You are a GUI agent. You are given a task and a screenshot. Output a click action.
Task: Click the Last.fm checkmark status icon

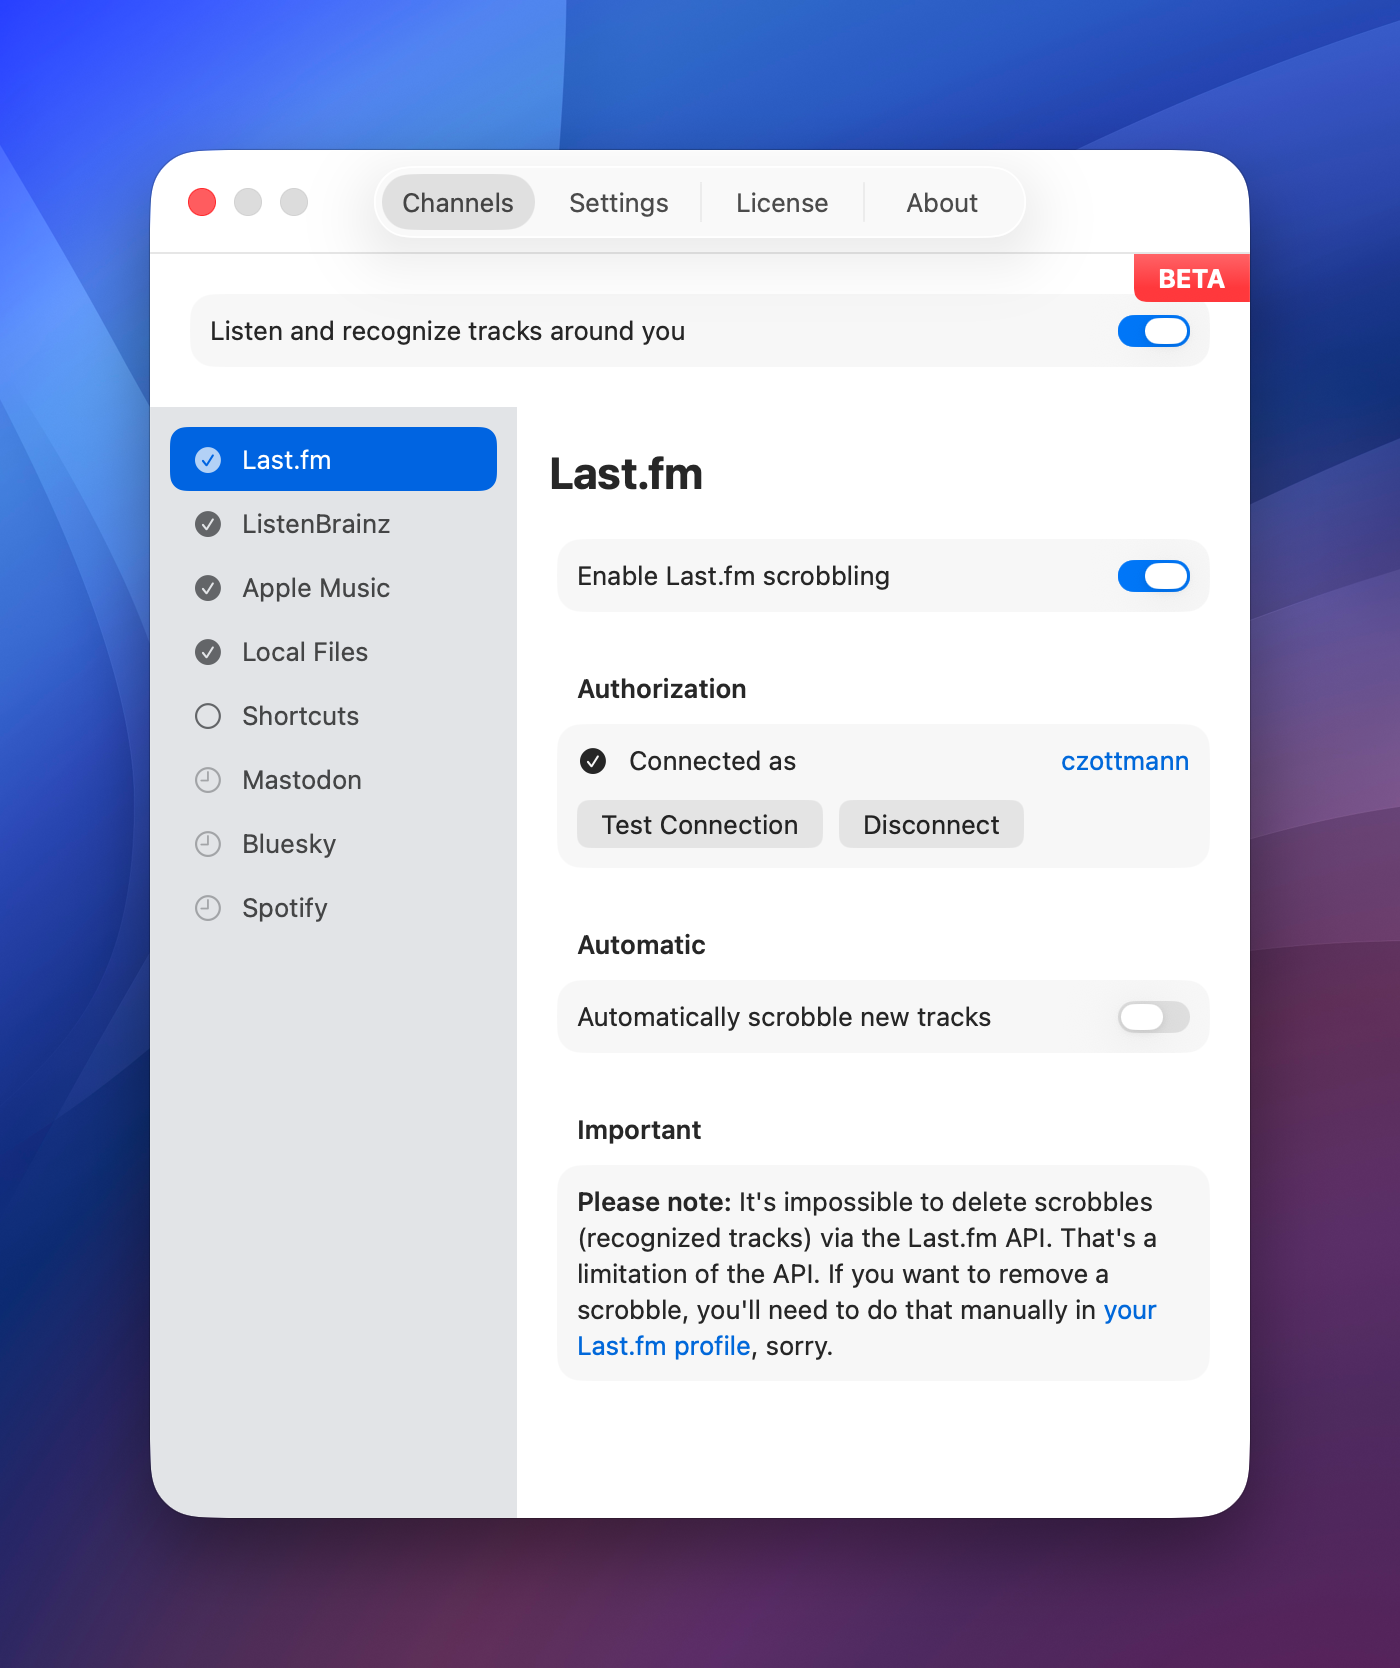pos(208,460)
